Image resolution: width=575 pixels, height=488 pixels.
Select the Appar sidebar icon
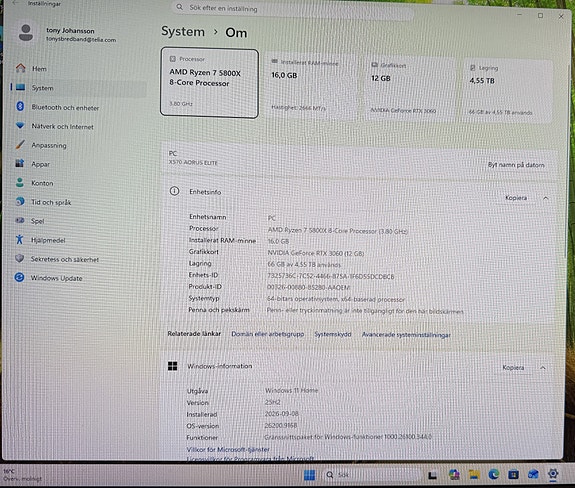click(x=20, y=164)
